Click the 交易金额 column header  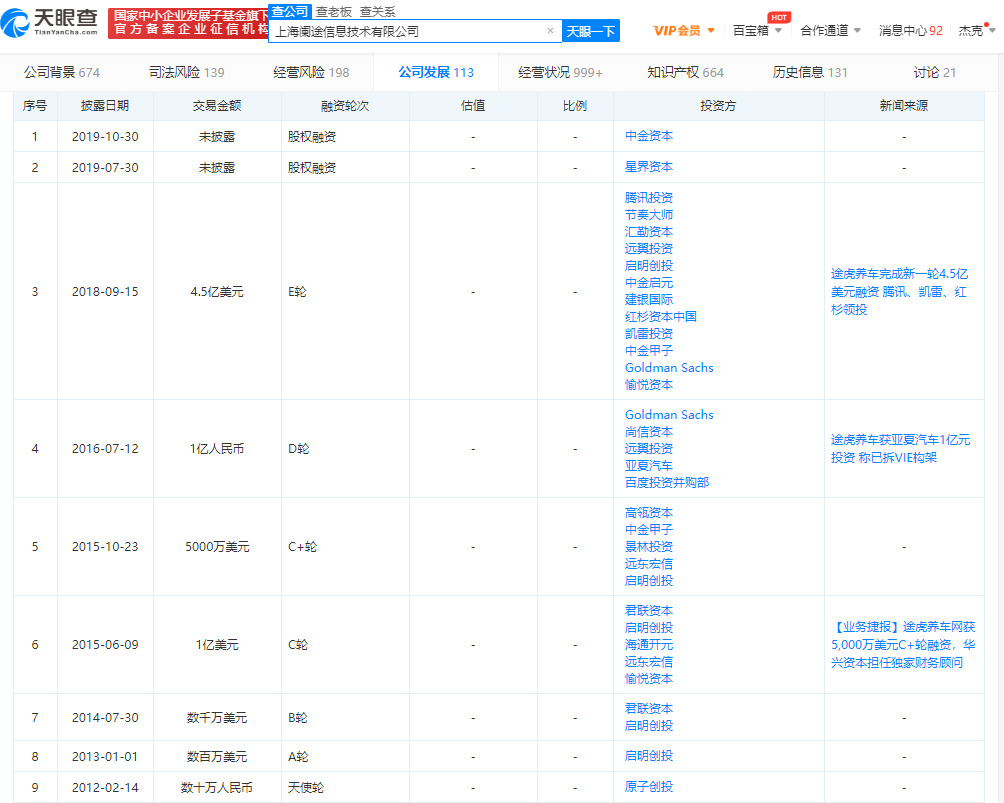pos(217,106)
